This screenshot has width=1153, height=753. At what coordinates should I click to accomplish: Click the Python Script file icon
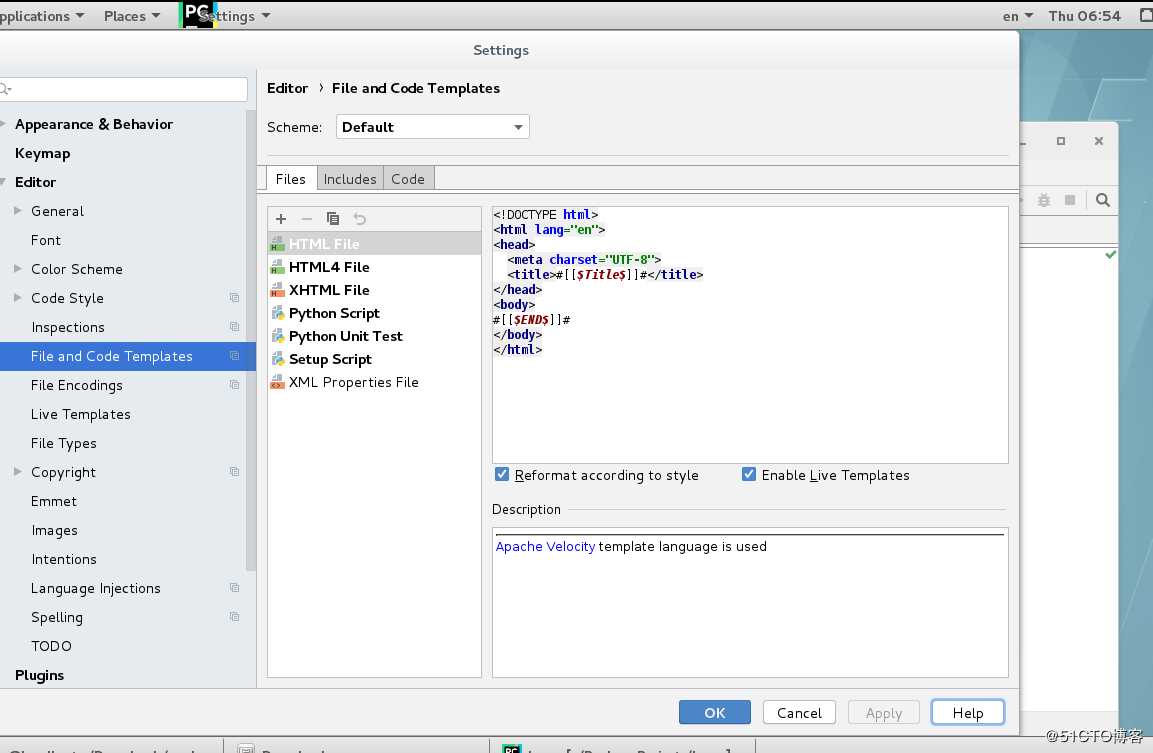[x=277, y=313]
